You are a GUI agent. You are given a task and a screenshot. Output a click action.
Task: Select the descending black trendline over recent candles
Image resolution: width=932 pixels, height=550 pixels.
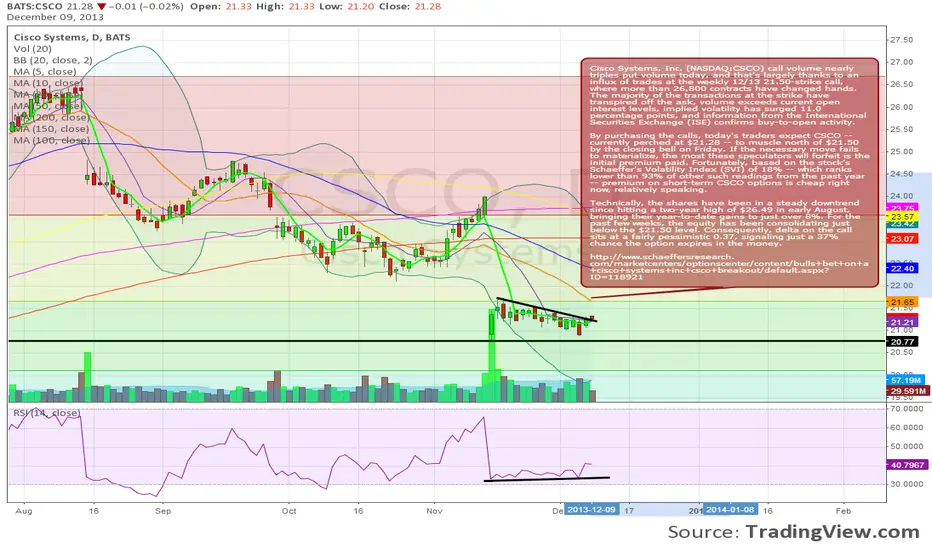(546, 309)
